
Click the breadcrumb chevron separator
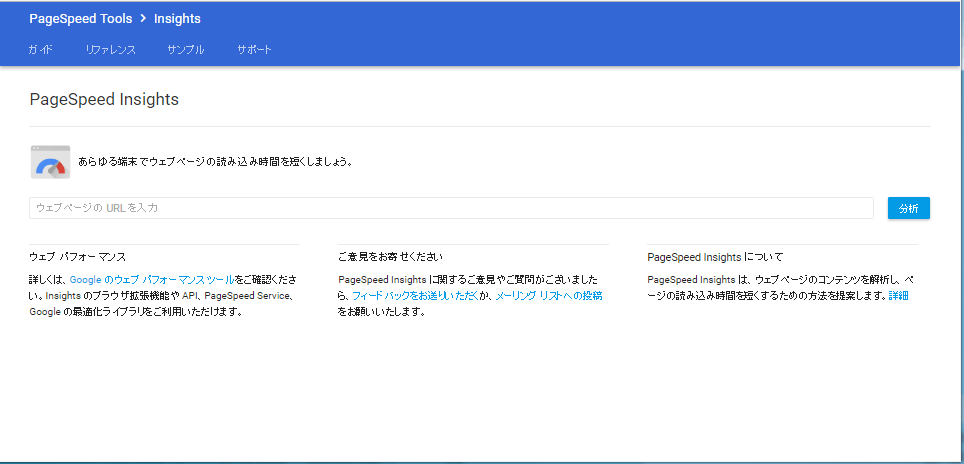click(x=143, y=19)
